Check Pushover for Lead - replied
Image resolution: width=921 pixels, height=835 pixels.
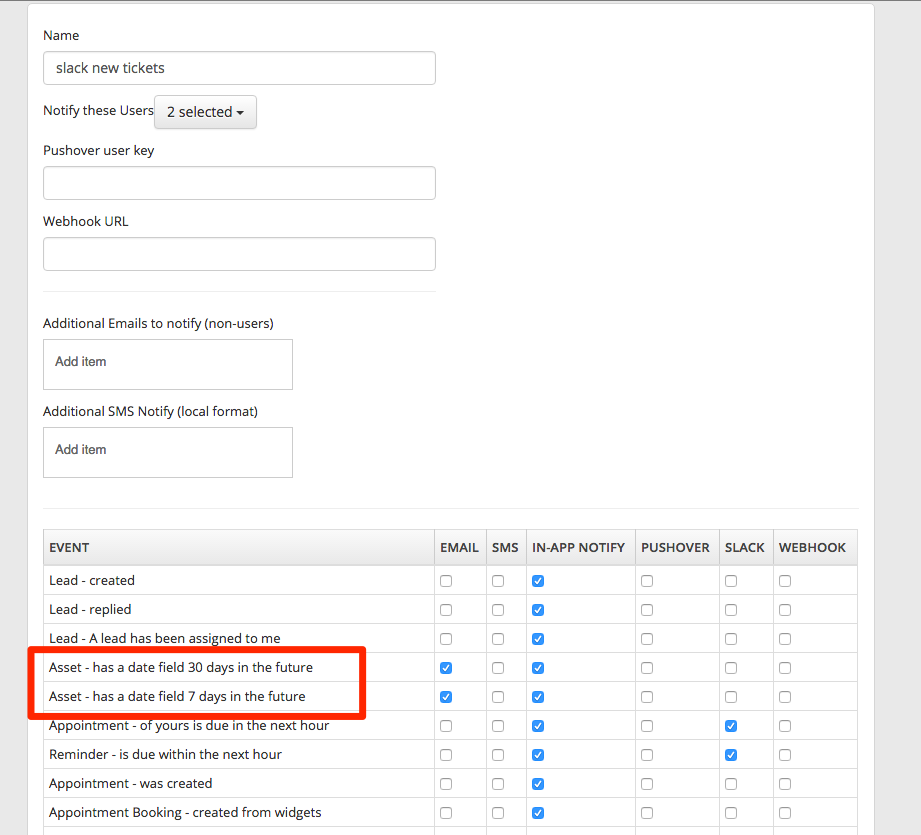(x=647, y=610)
